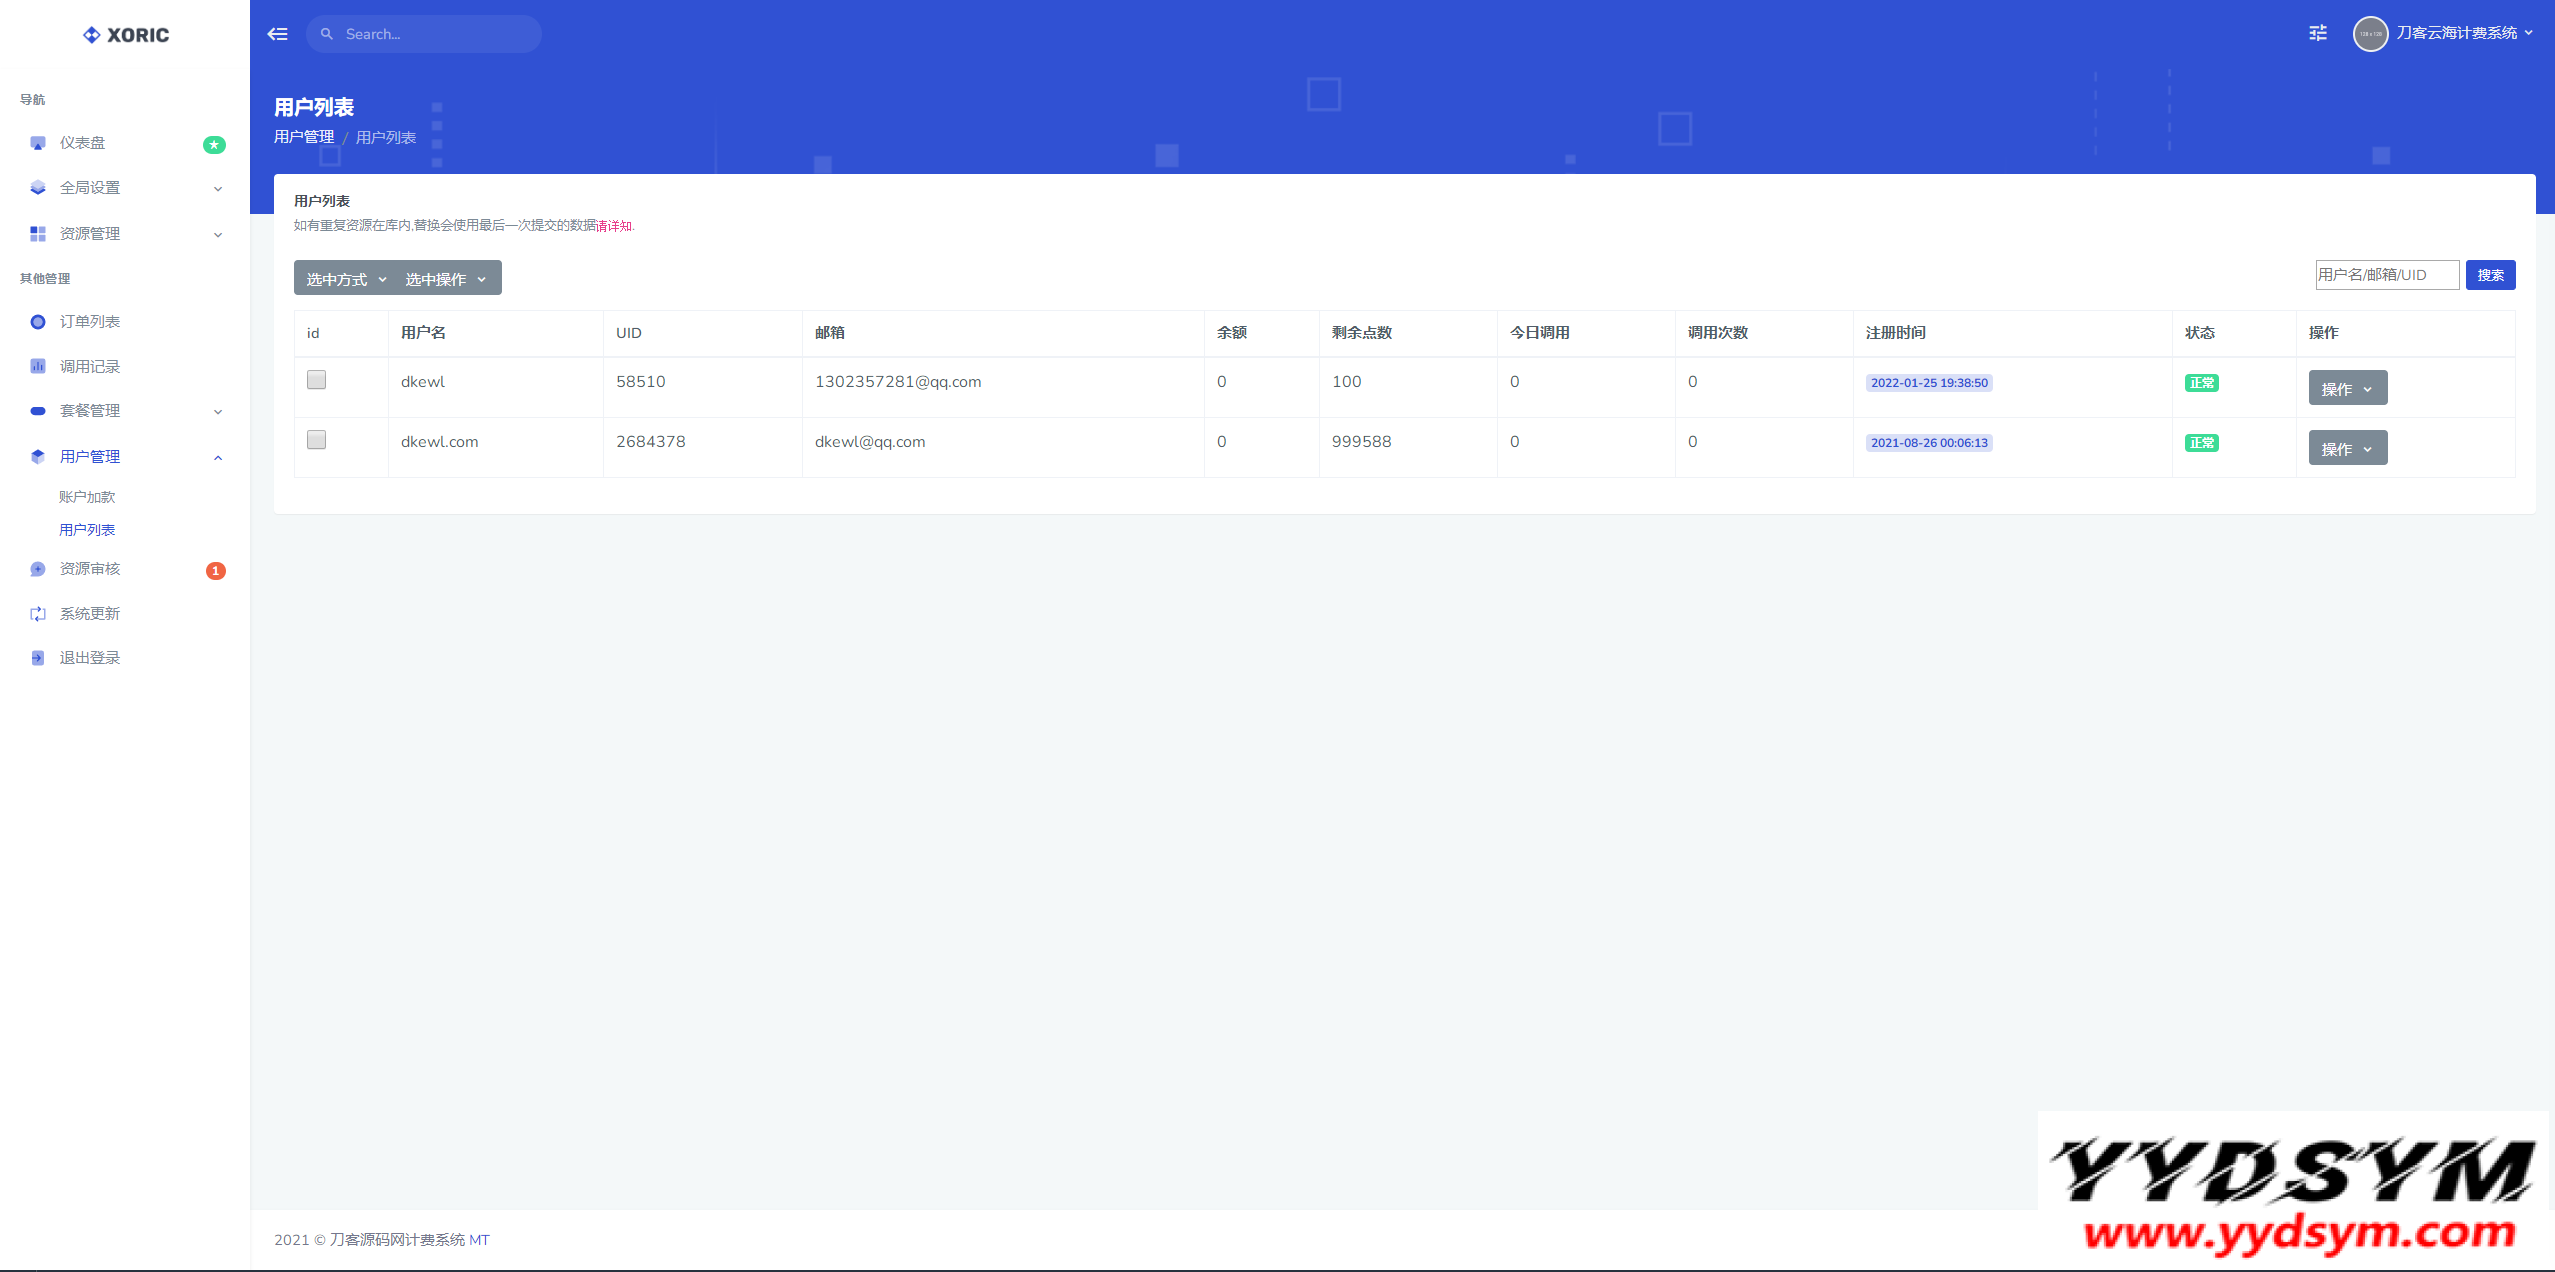Open 账户加款 submenu item

(x=87, y=497)
